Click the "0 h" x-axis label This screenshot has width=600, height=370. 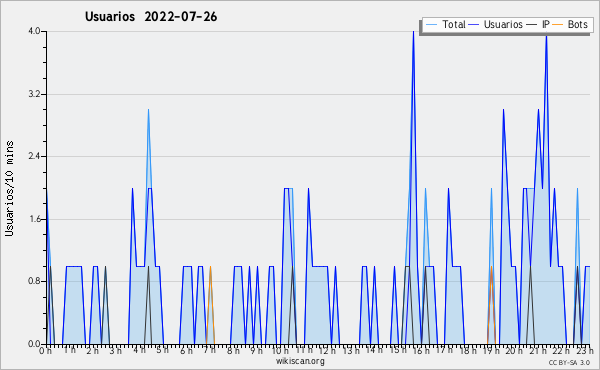(45, 351)
